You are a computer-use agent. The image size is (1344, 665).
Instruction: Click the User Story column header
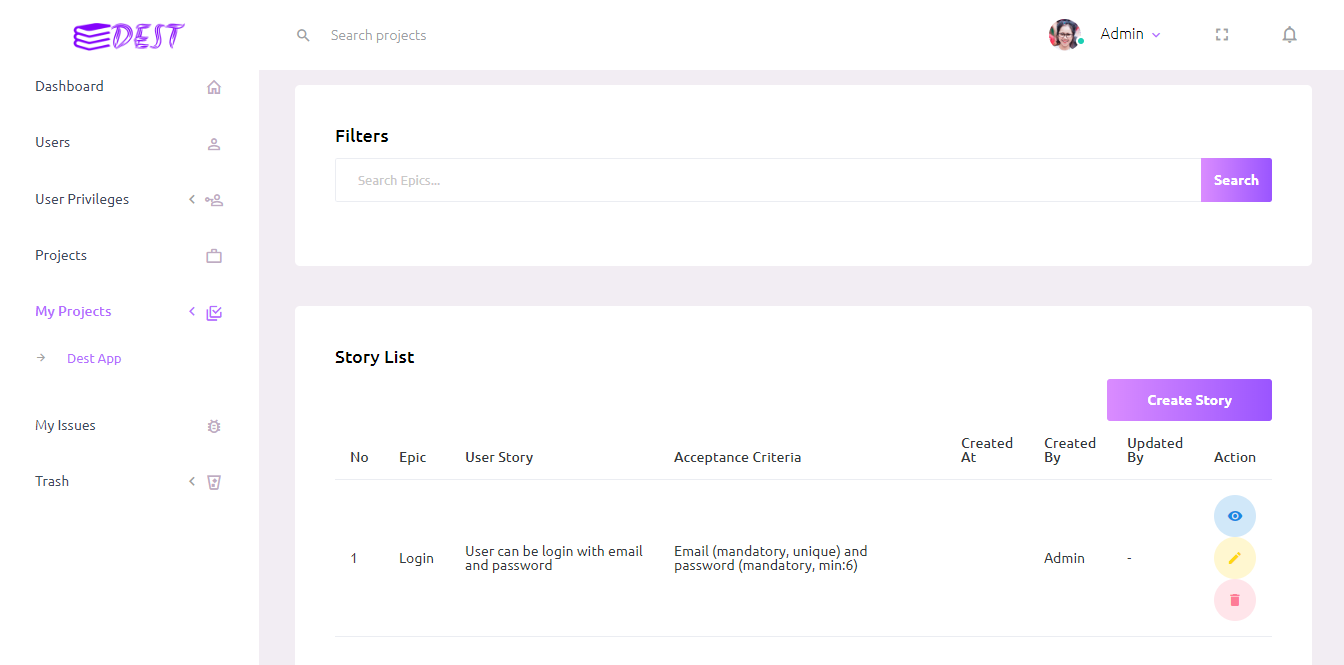coord(499,457)
